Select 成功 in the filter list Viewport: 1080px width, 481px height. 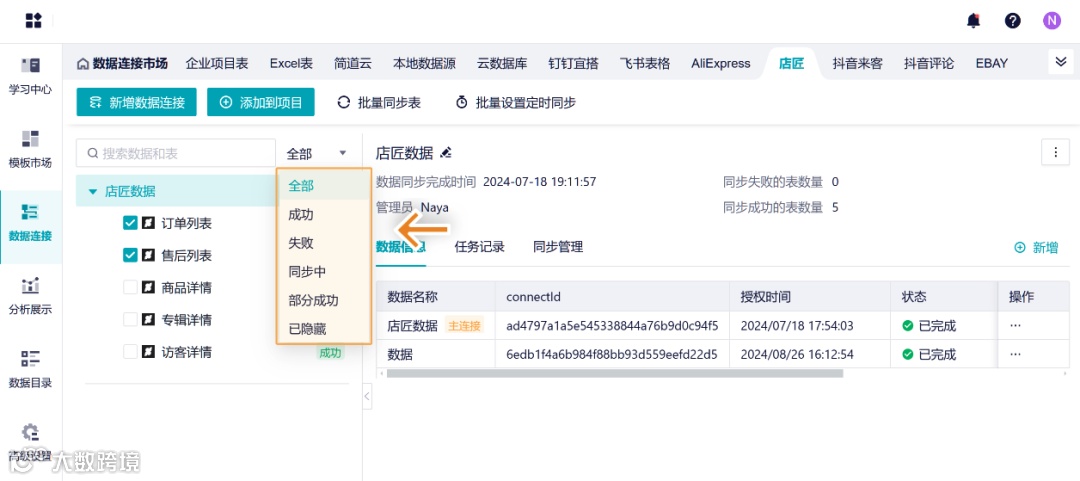pos(324,214)
